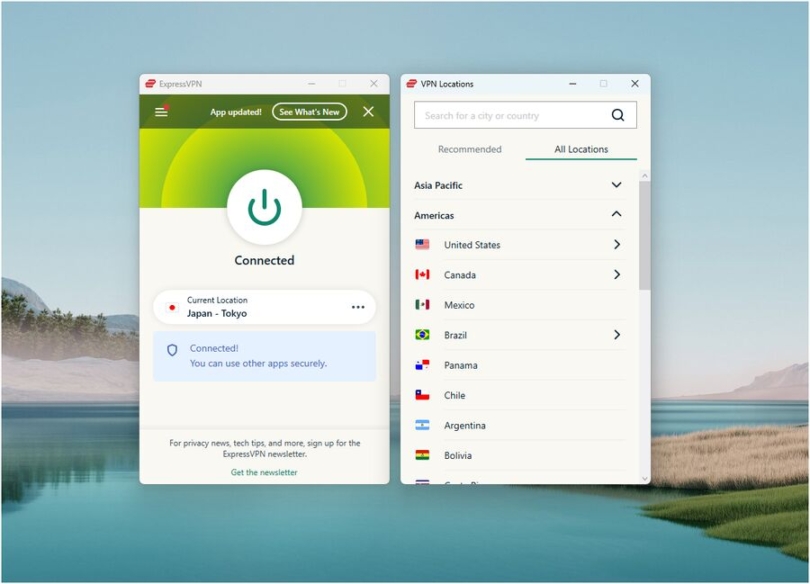Select the Mexico flag
This screenshot has width=810, height=584.
pos(423,305)
